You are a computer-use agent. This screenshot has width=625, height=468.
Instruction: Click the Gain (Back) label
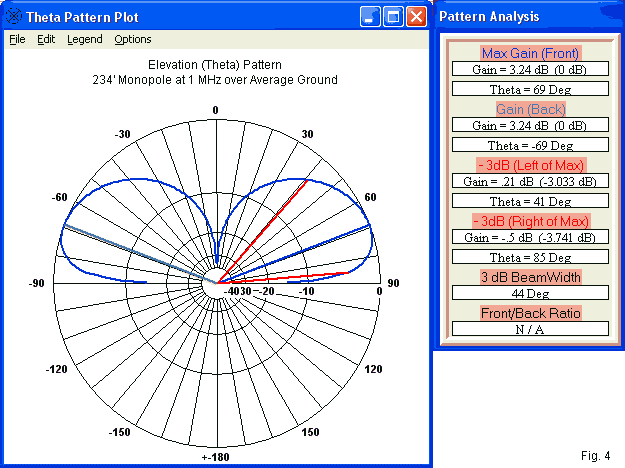(530, 108)
